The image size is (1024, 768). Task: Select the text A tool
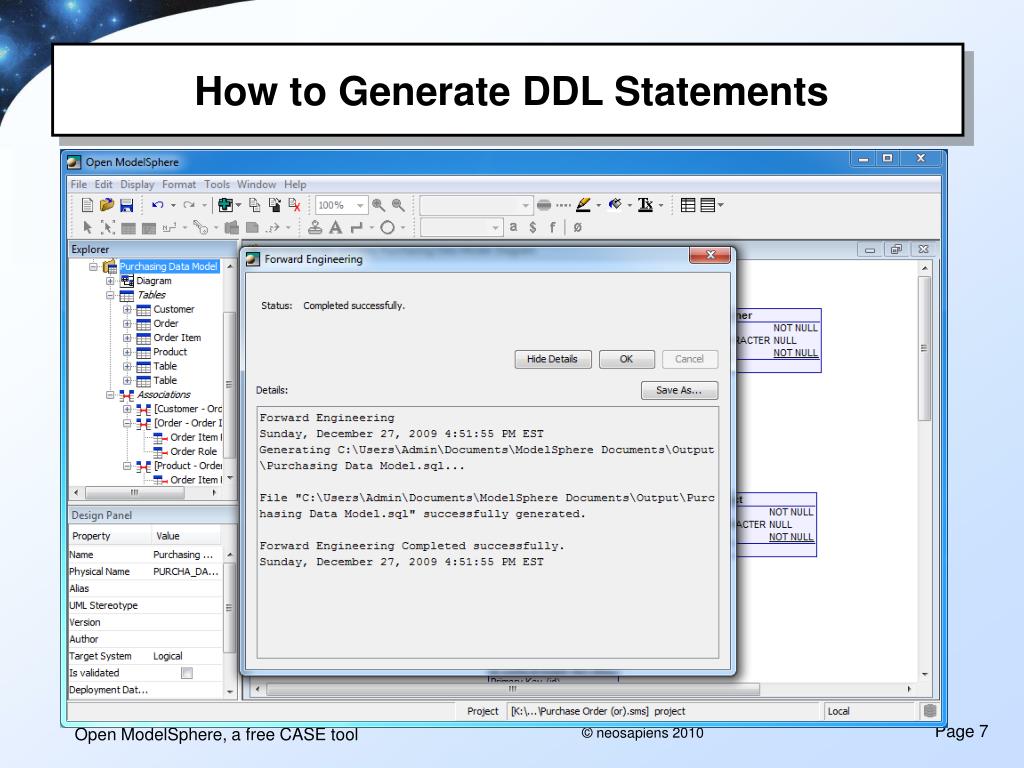coord(336,227)
